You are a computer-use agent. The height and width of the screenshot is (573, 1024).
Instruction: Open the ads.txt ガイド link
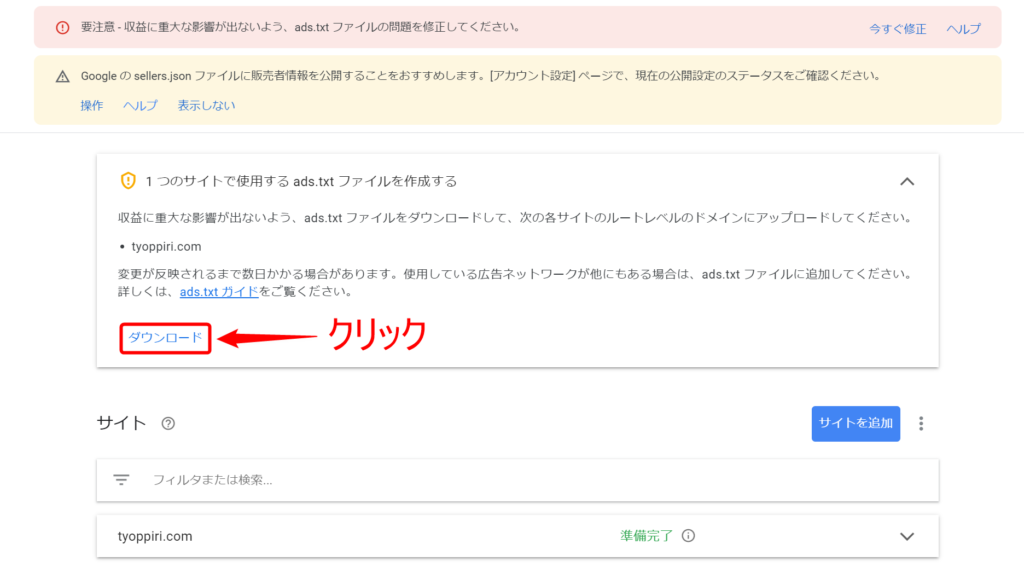(x=219, y=291)
